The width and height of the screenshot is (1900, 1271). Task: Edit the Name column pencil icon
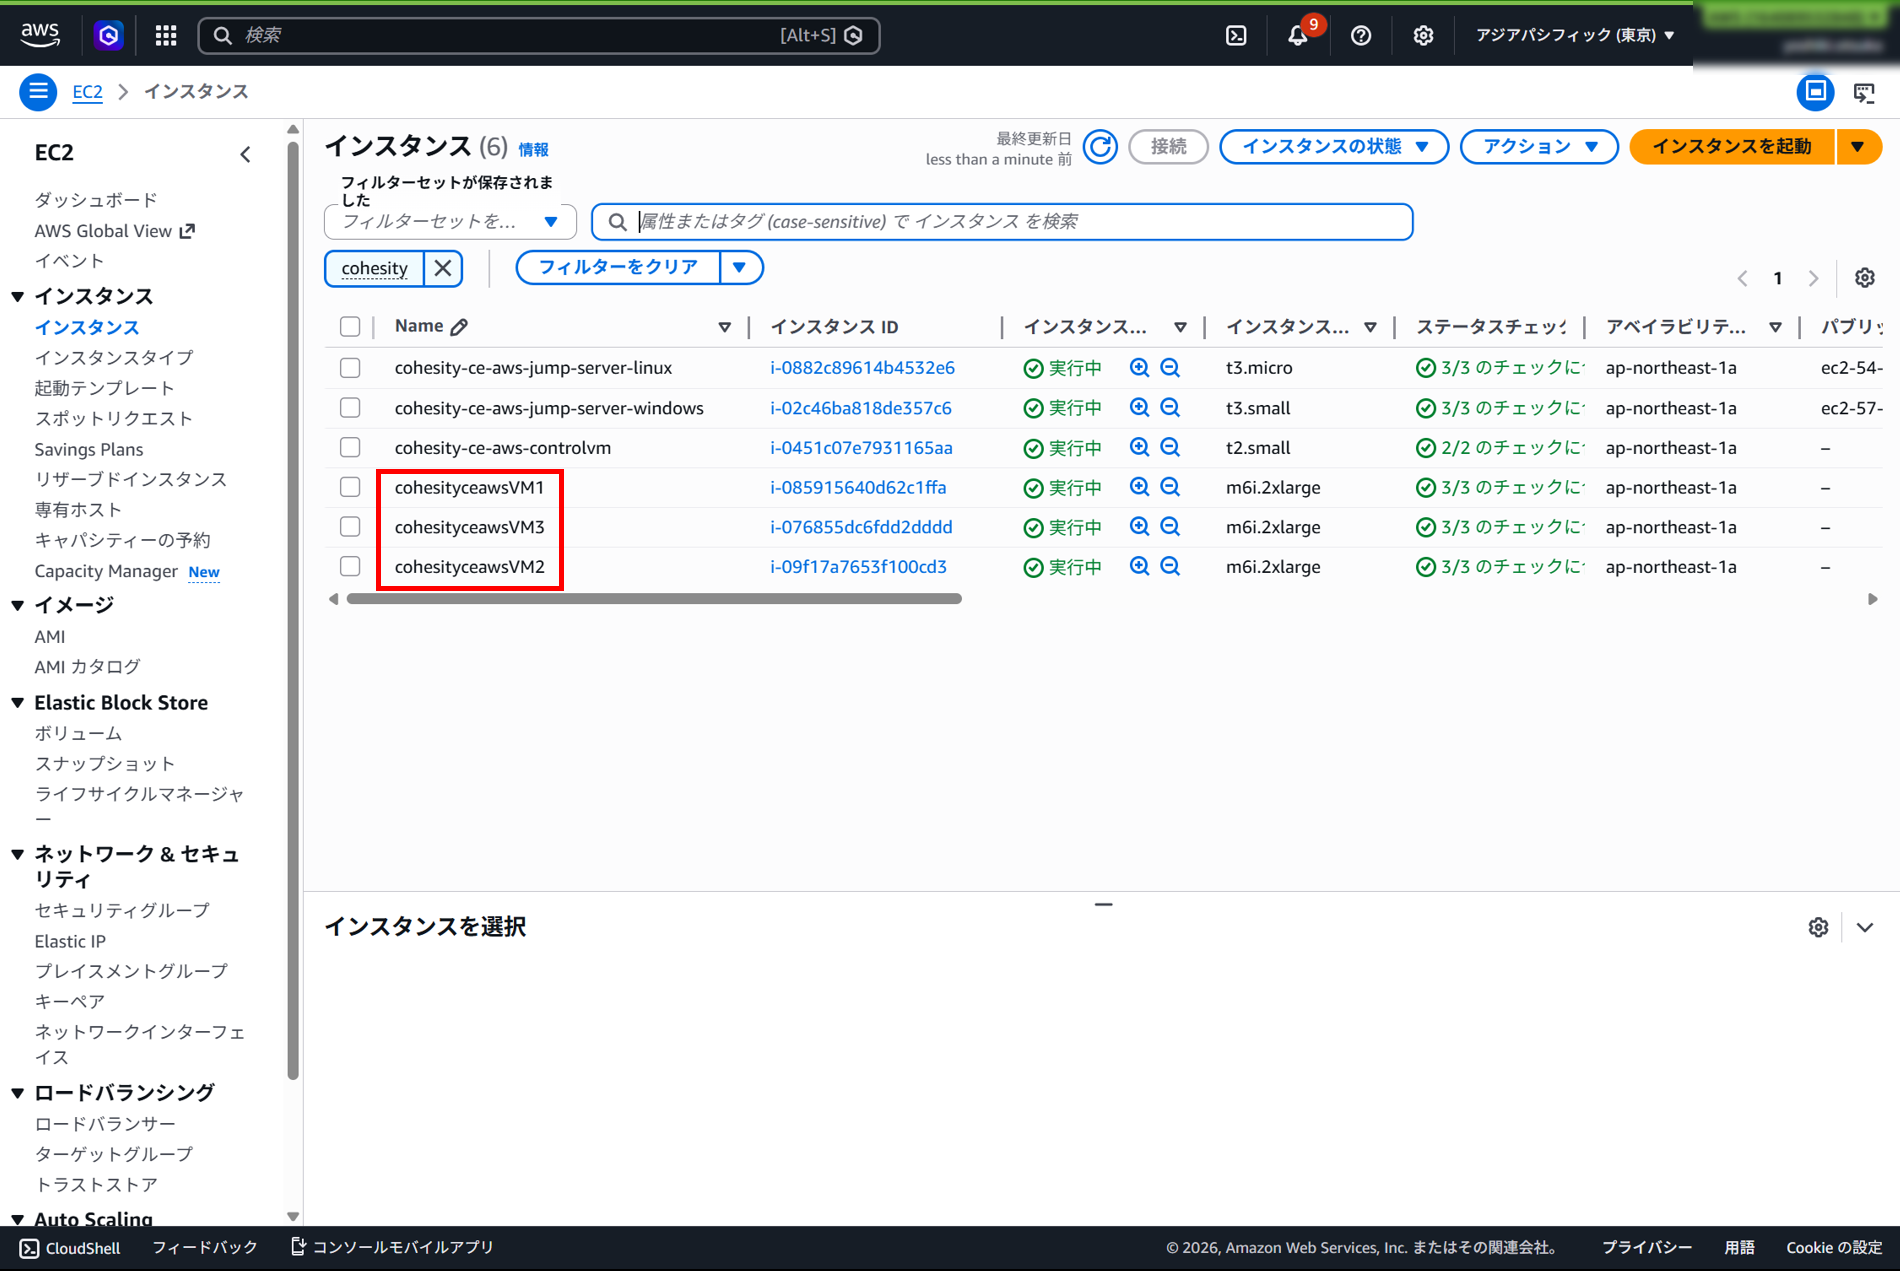[459, 327]
